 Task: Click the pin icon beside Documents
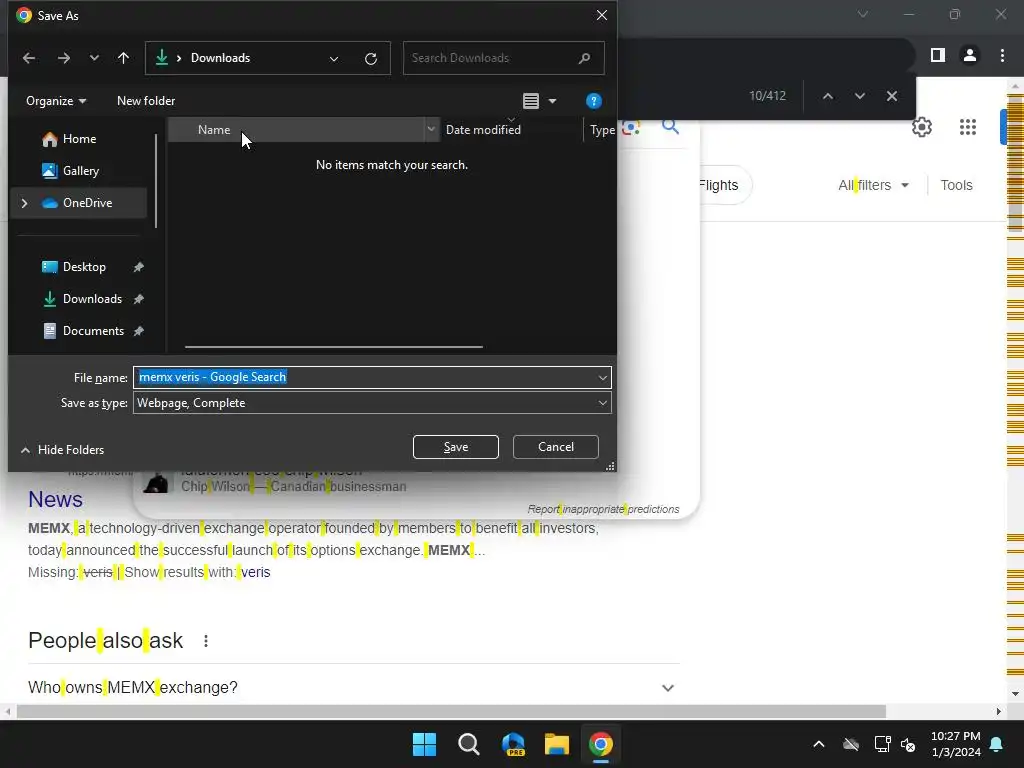click(x=138, y=330)
